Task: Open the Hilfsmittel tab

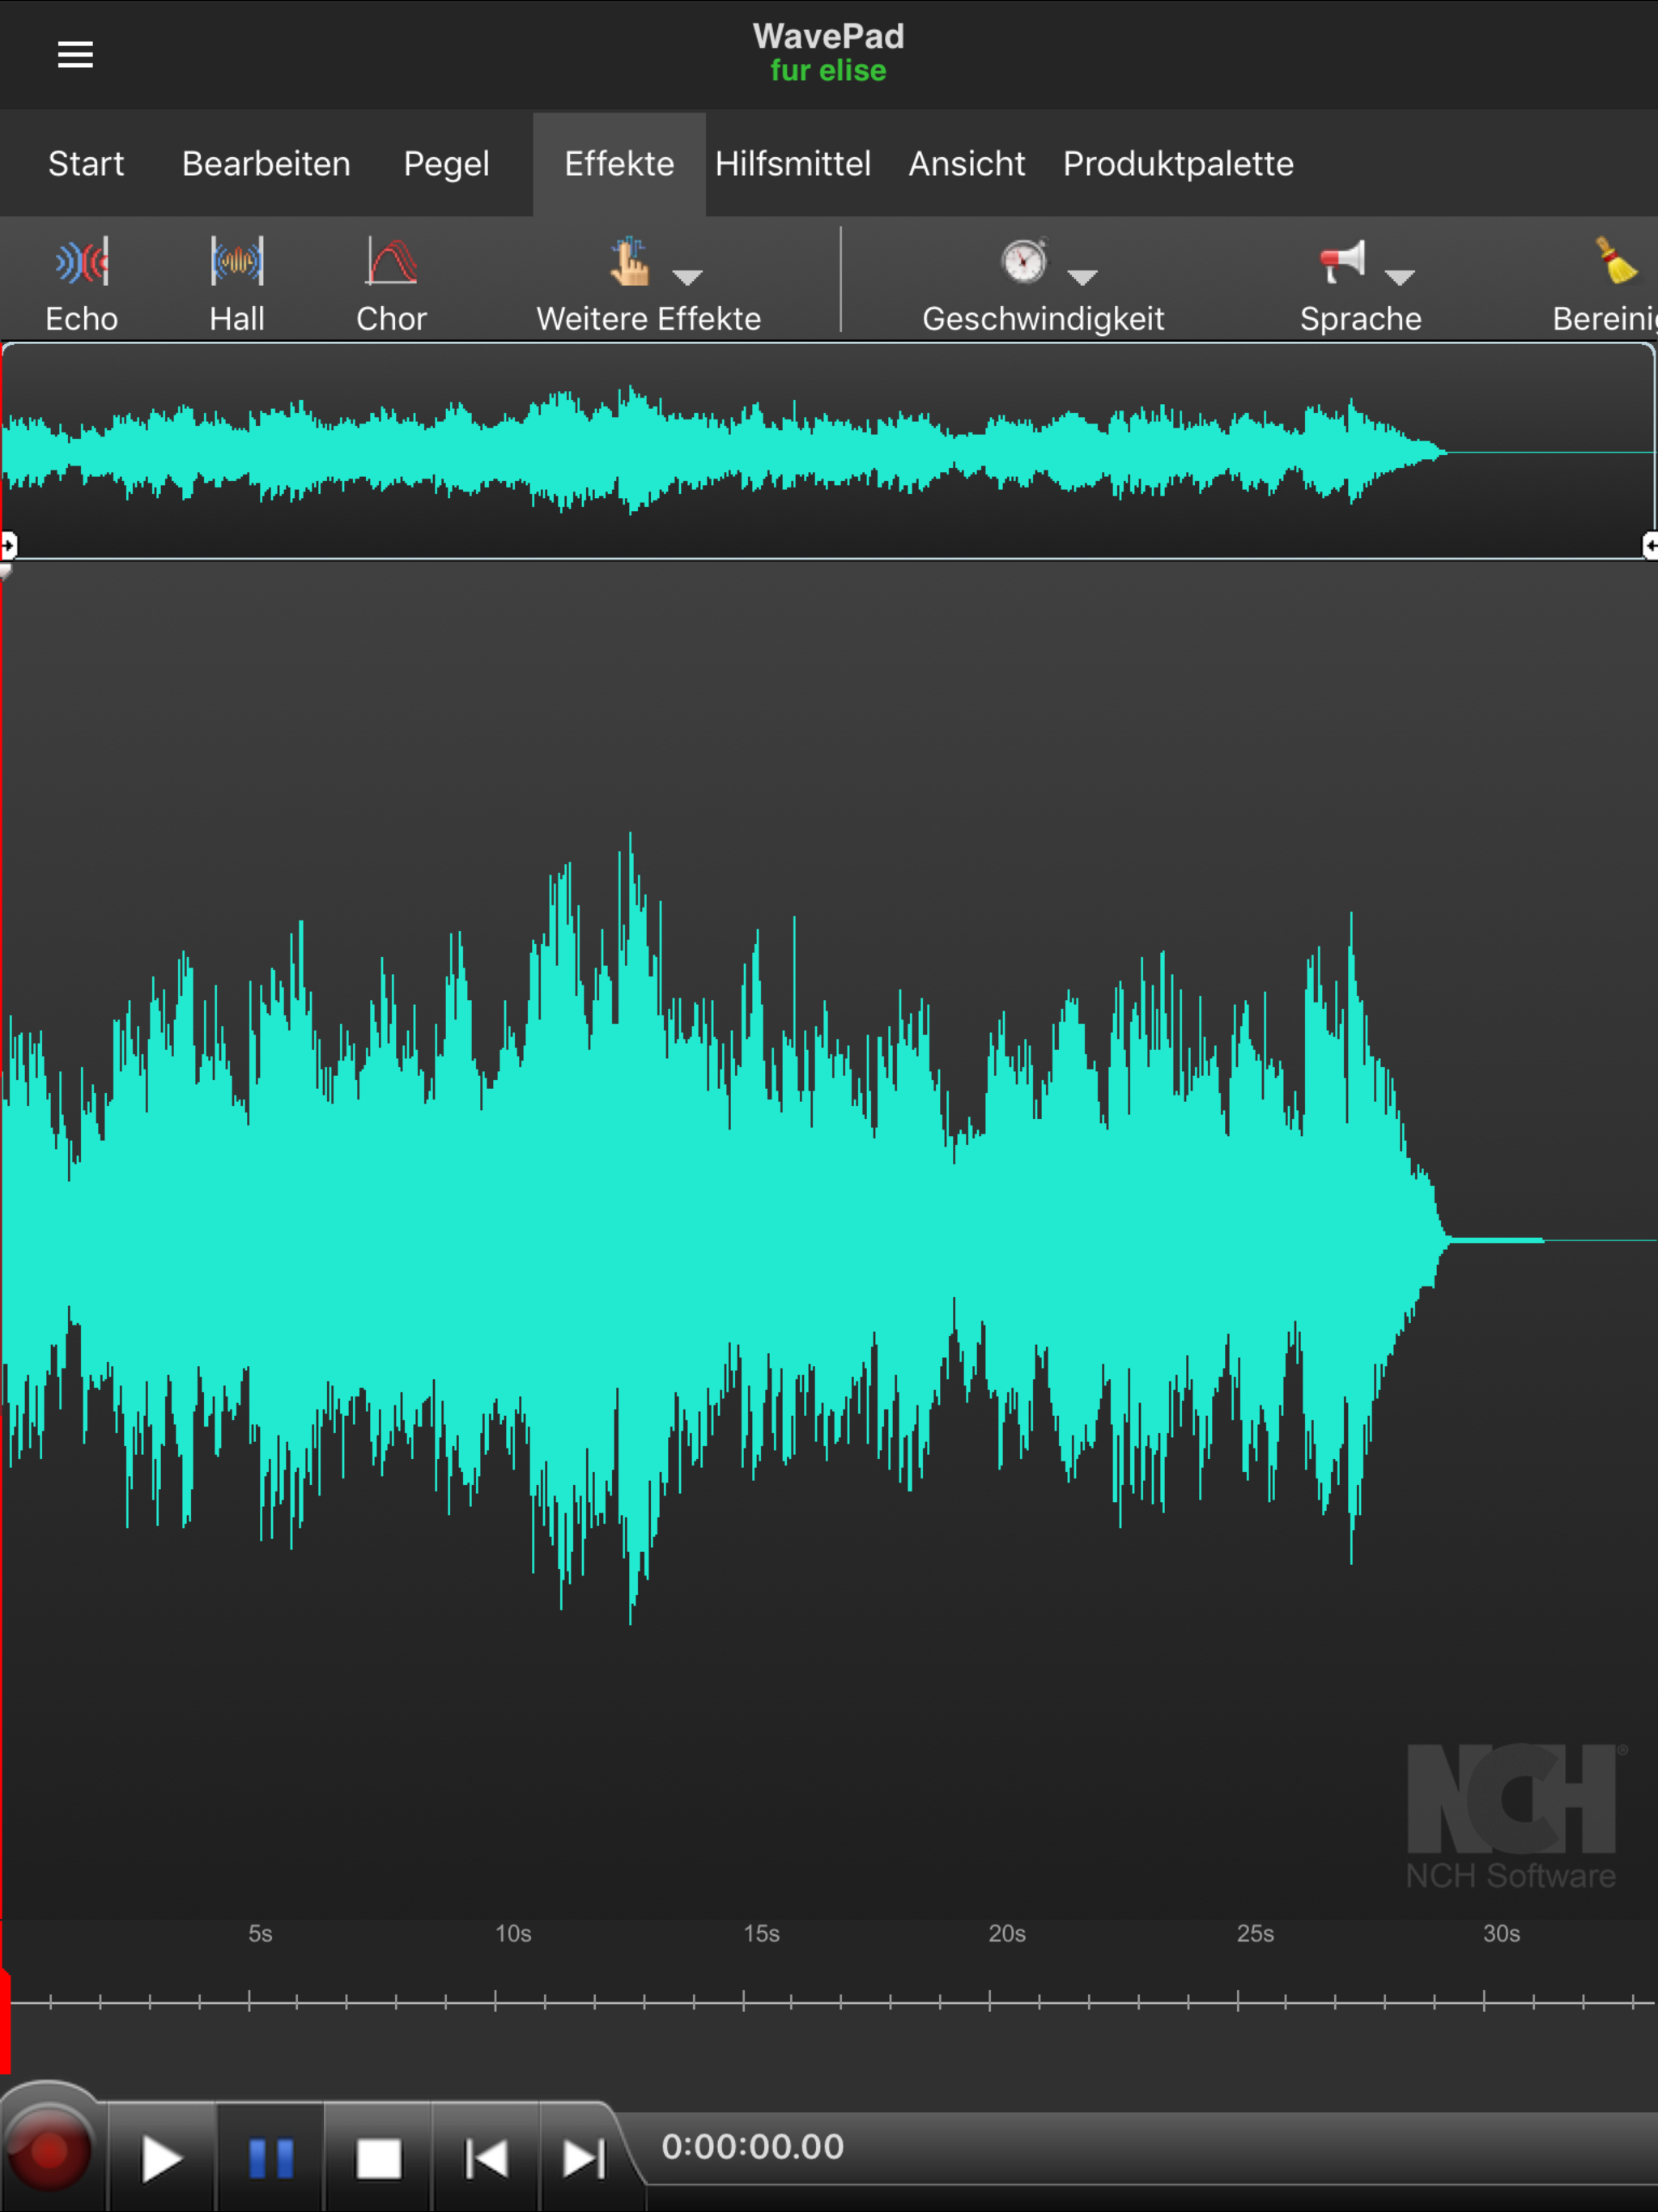Action: (x=793, y=163)
